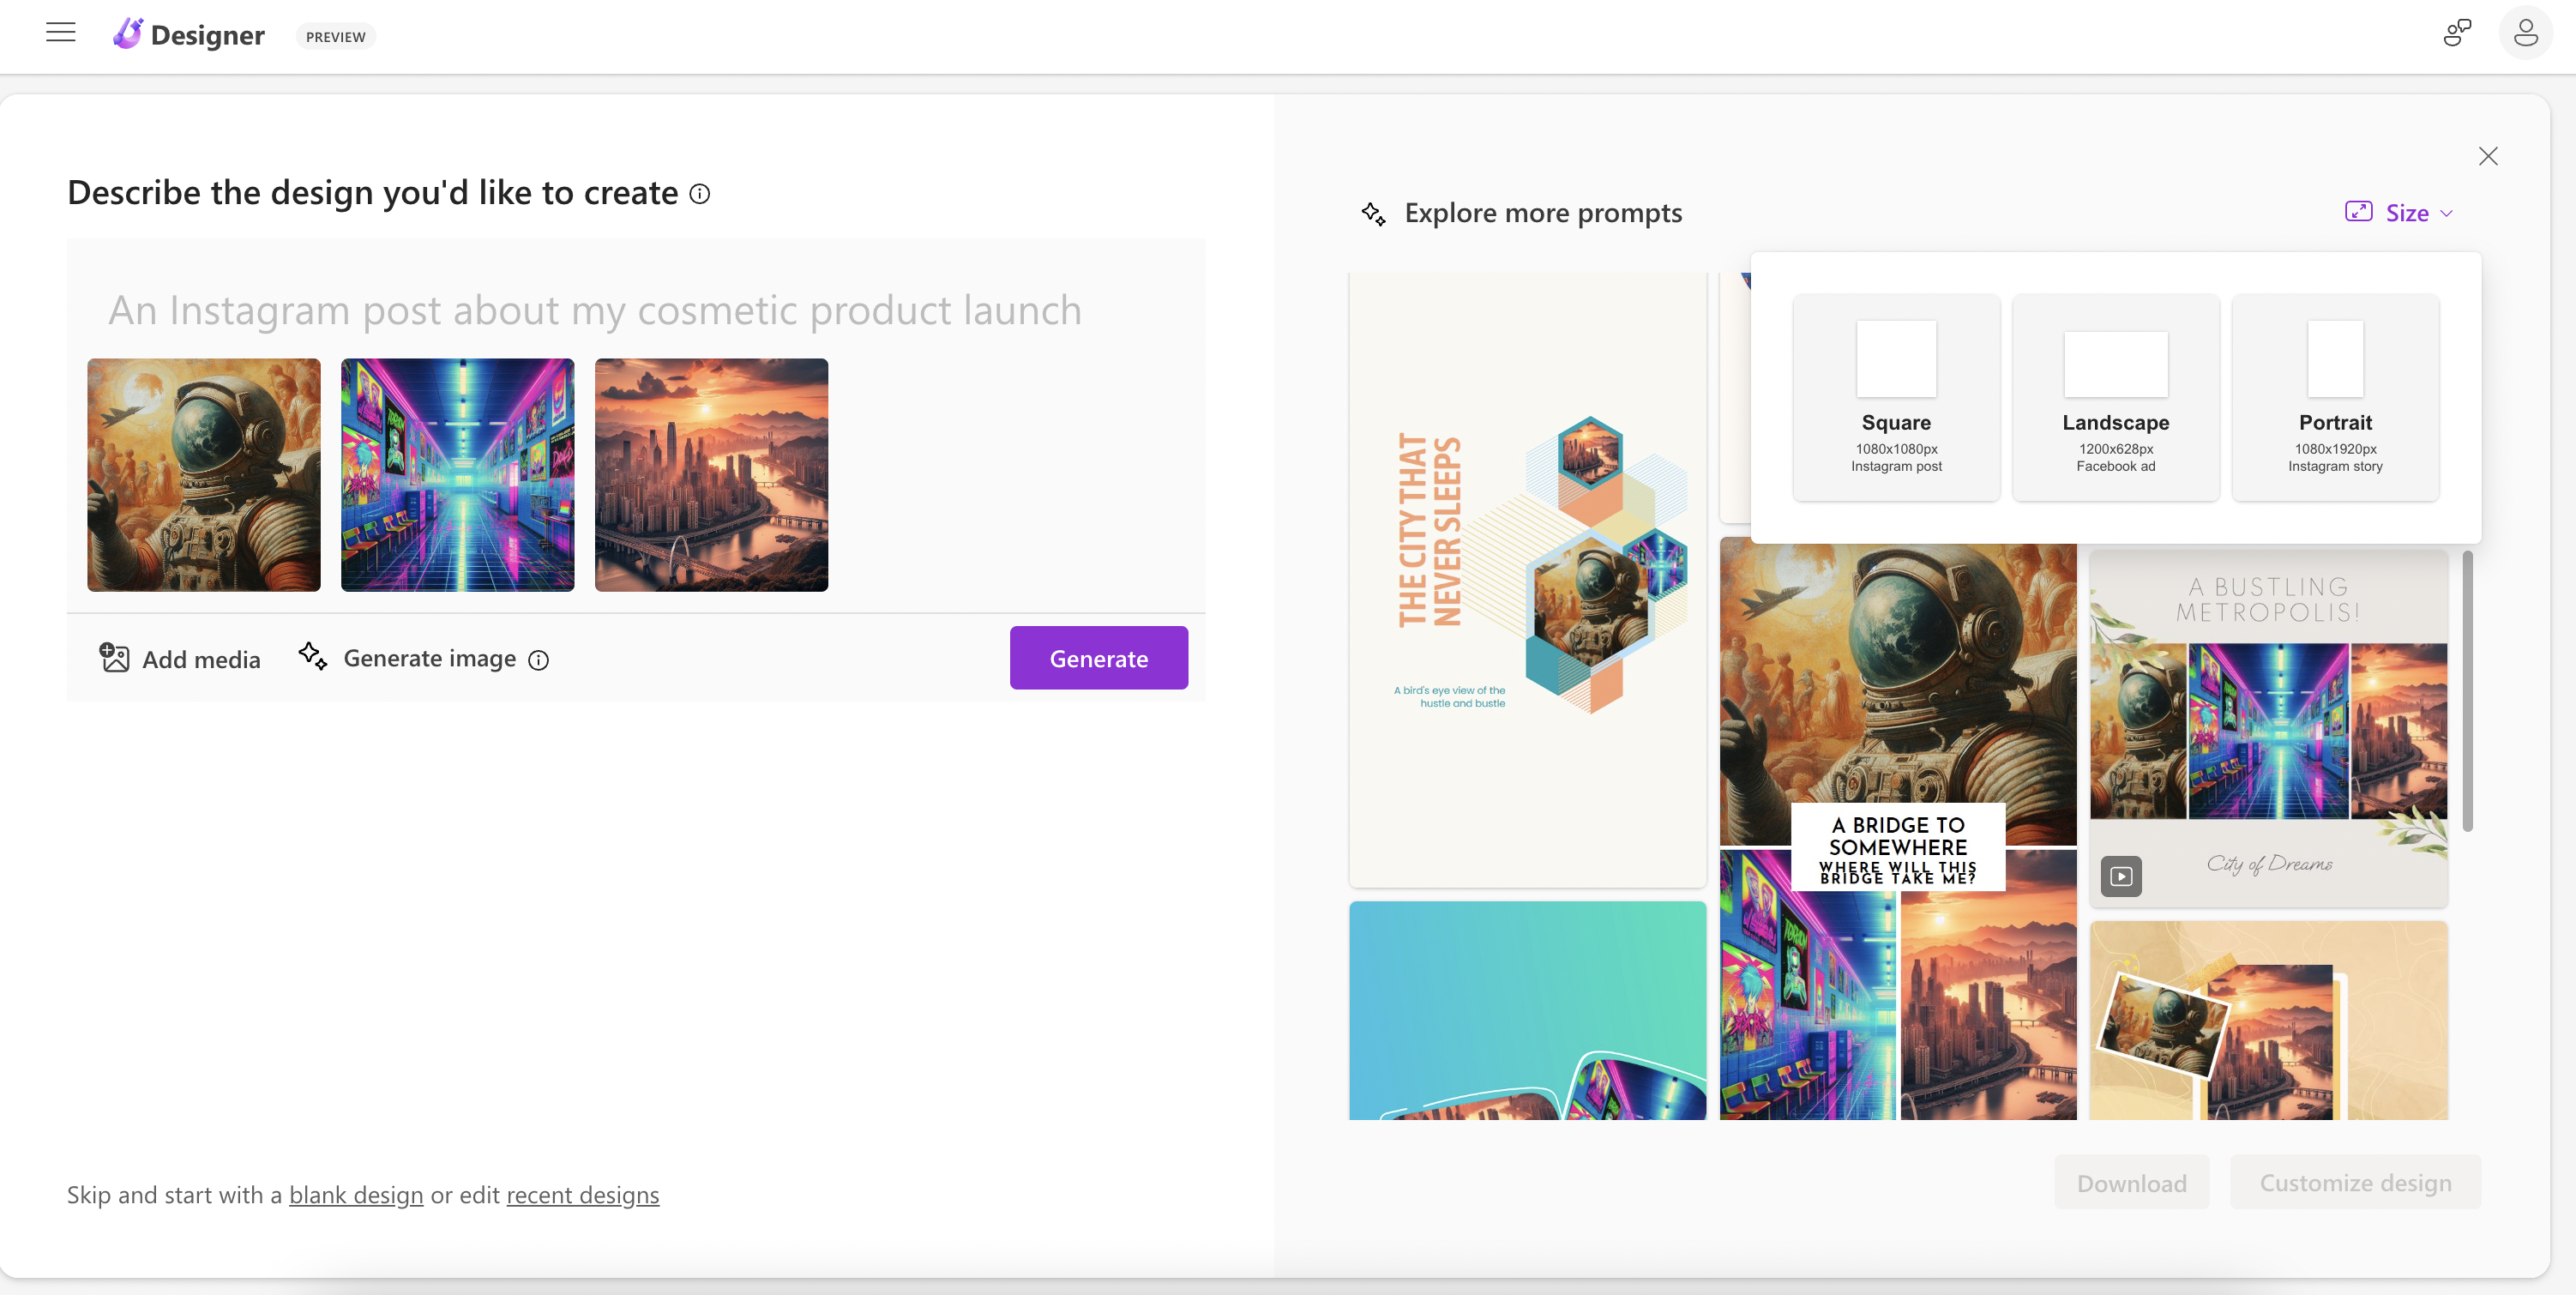Click the Generate image sparkle icon
The width and height of the screenshot is (2576, 1295).
tap(313, 656)
